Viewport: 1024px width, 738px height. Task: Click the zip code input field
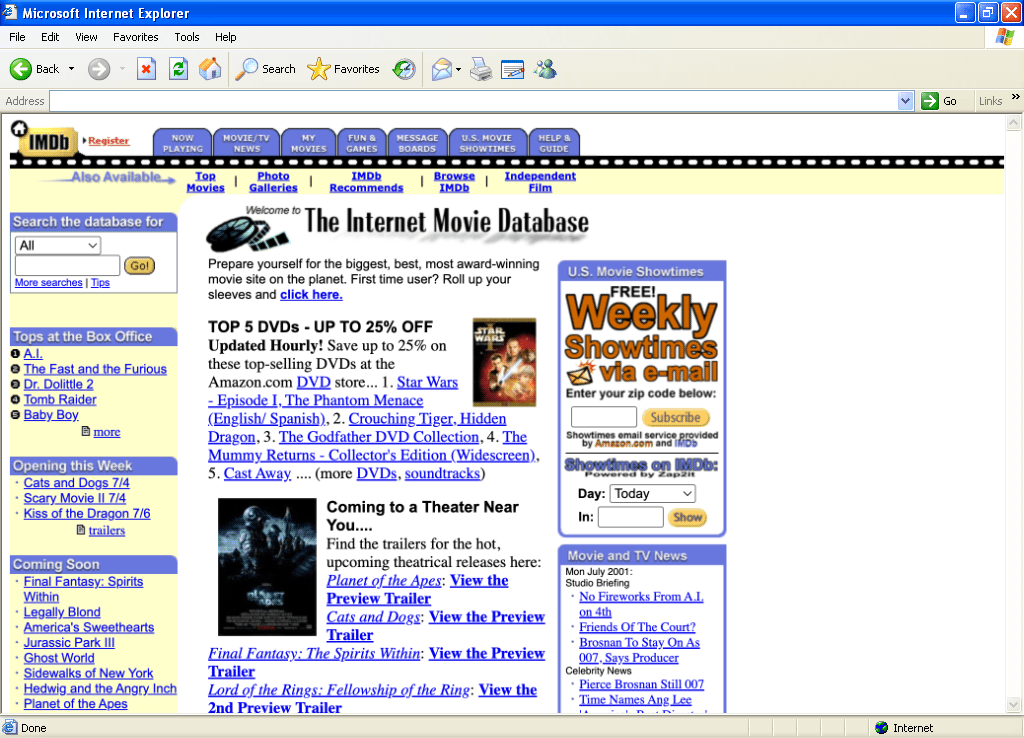(x=603, y=417)
